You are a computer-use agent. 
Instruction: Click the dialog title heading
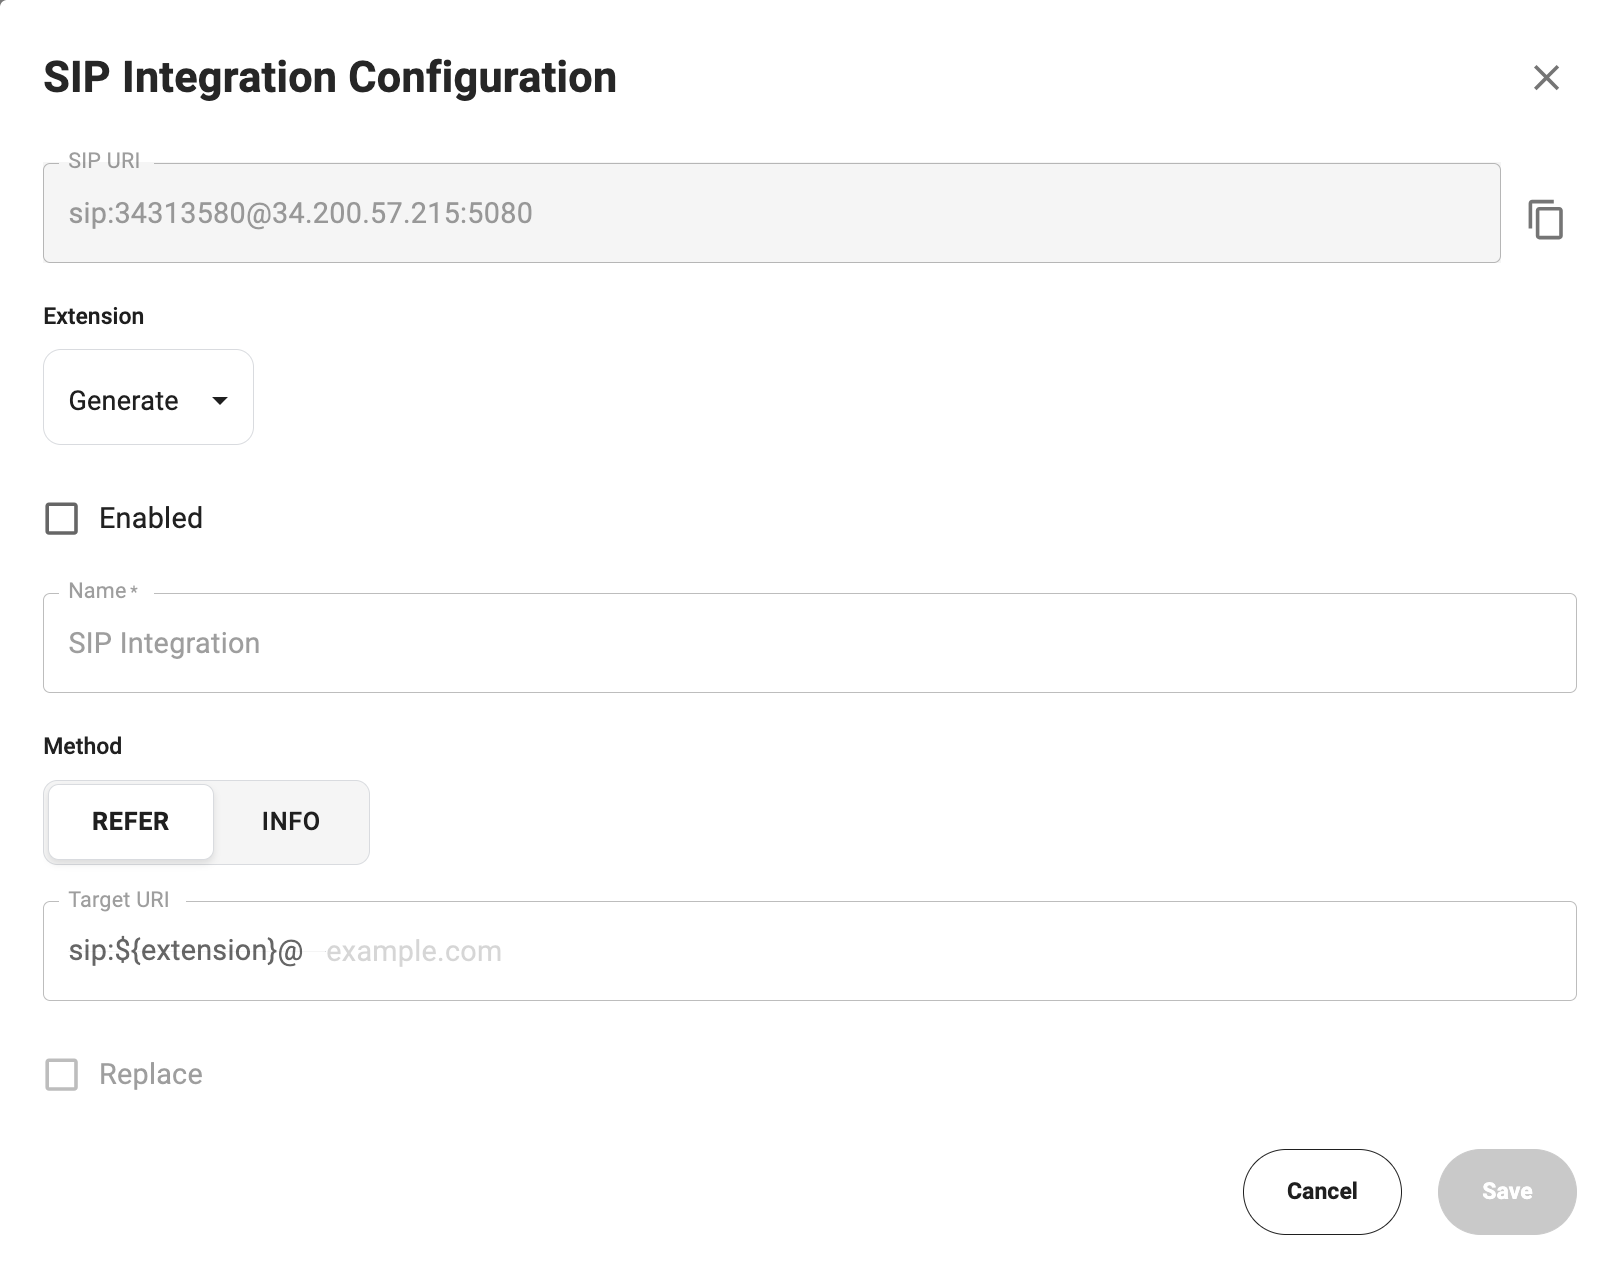click(330, 78)
